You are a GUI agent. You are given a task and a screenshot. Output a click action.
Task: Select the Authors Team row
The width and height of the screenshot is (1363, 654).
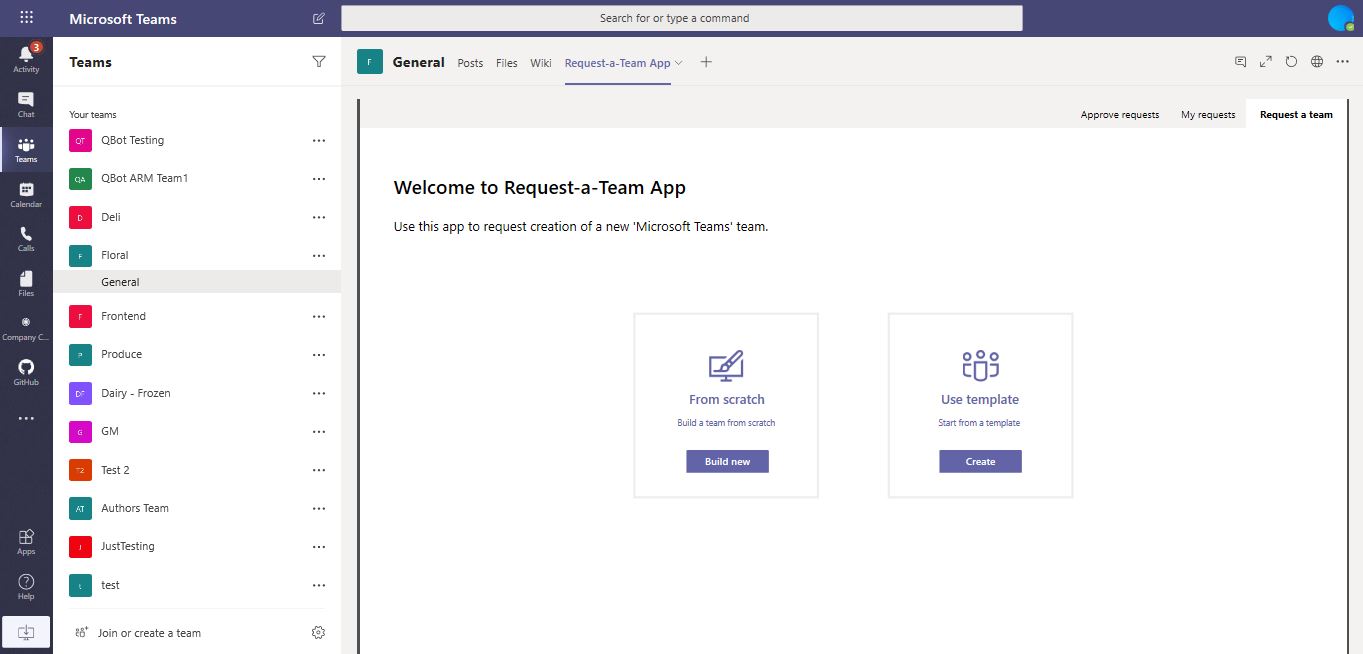coord(197,508)
